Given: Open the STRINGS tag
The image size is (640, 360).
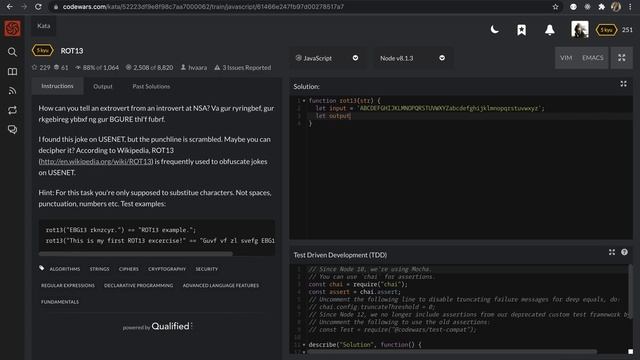Looking at the screenshot, I should pyautogui.click(x=100, y=269).
